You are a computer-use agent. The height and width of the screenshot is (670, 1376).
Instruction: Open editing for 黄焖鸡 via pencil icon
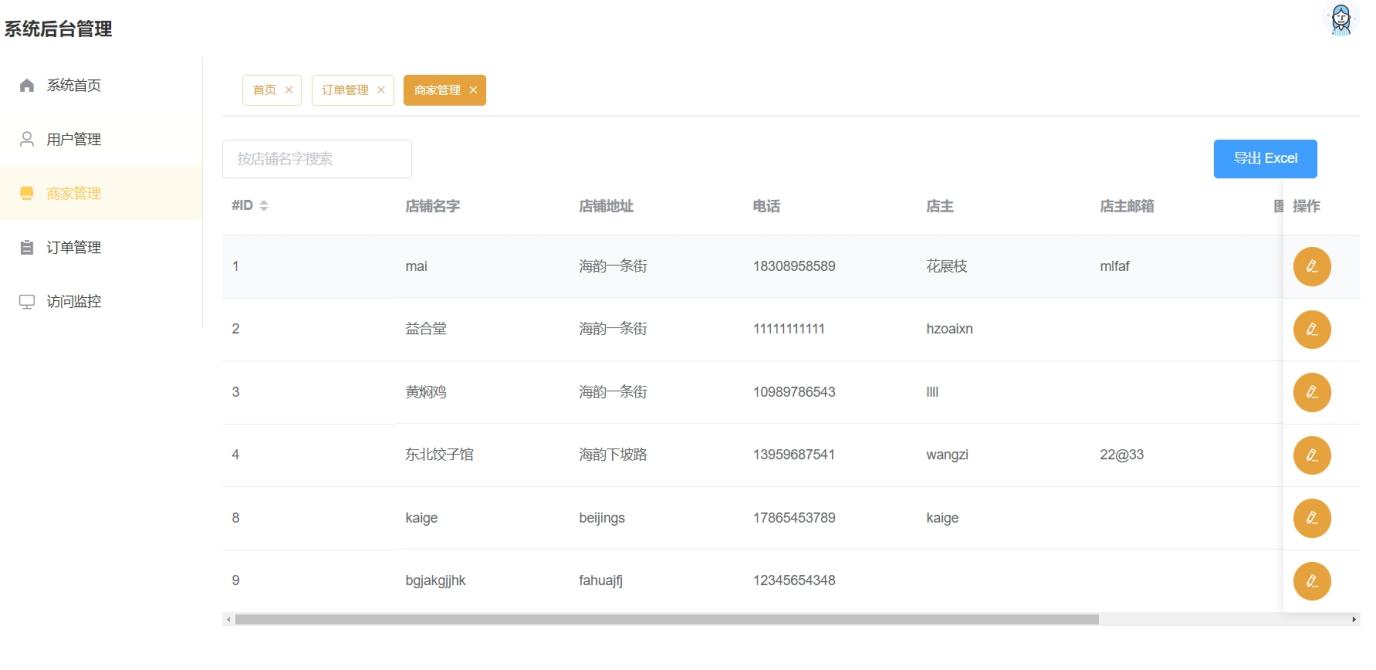pyautogui.click(x=1312, y=392)
